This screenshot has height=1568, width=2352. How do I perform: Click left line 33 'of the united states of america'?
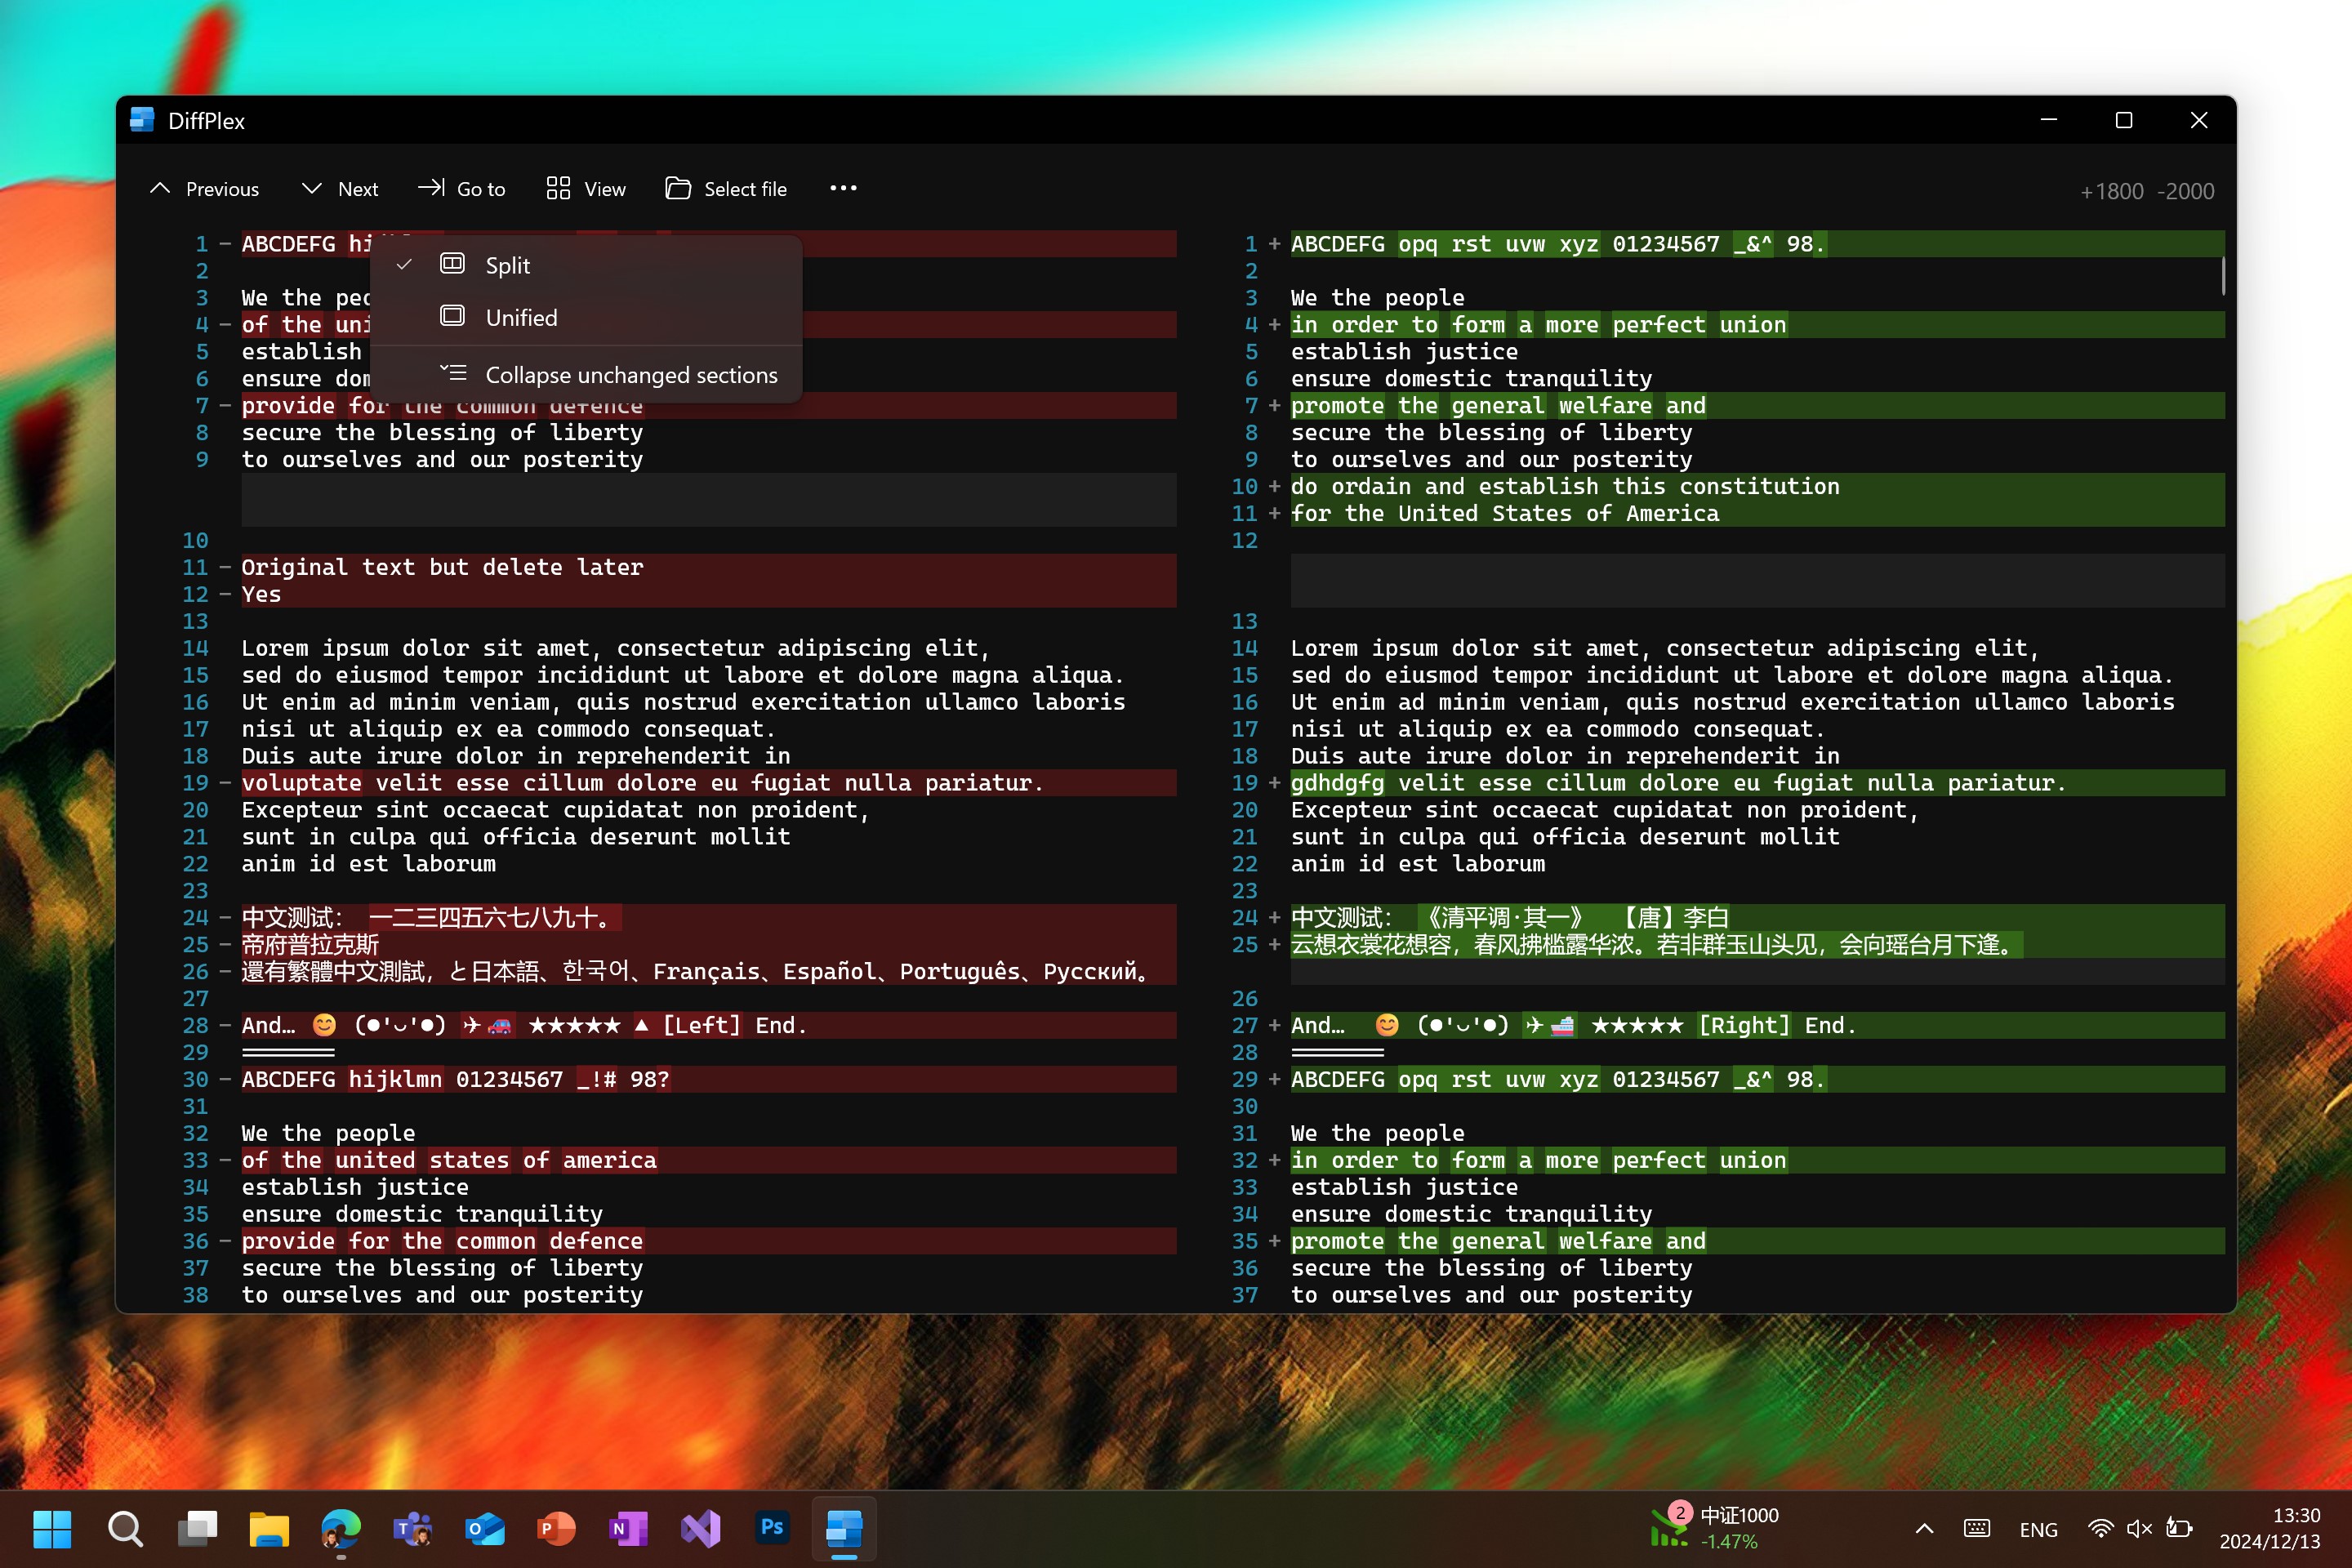708,1160
